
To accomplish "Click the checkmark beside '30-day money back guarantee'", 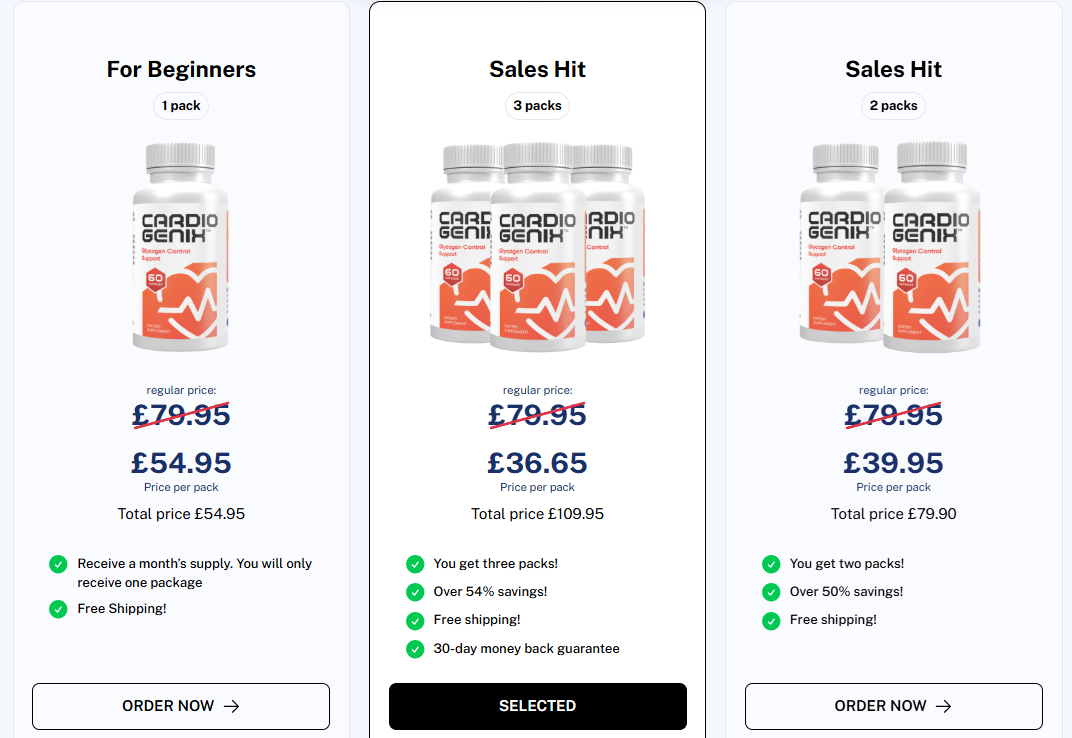I will [415, 649].
